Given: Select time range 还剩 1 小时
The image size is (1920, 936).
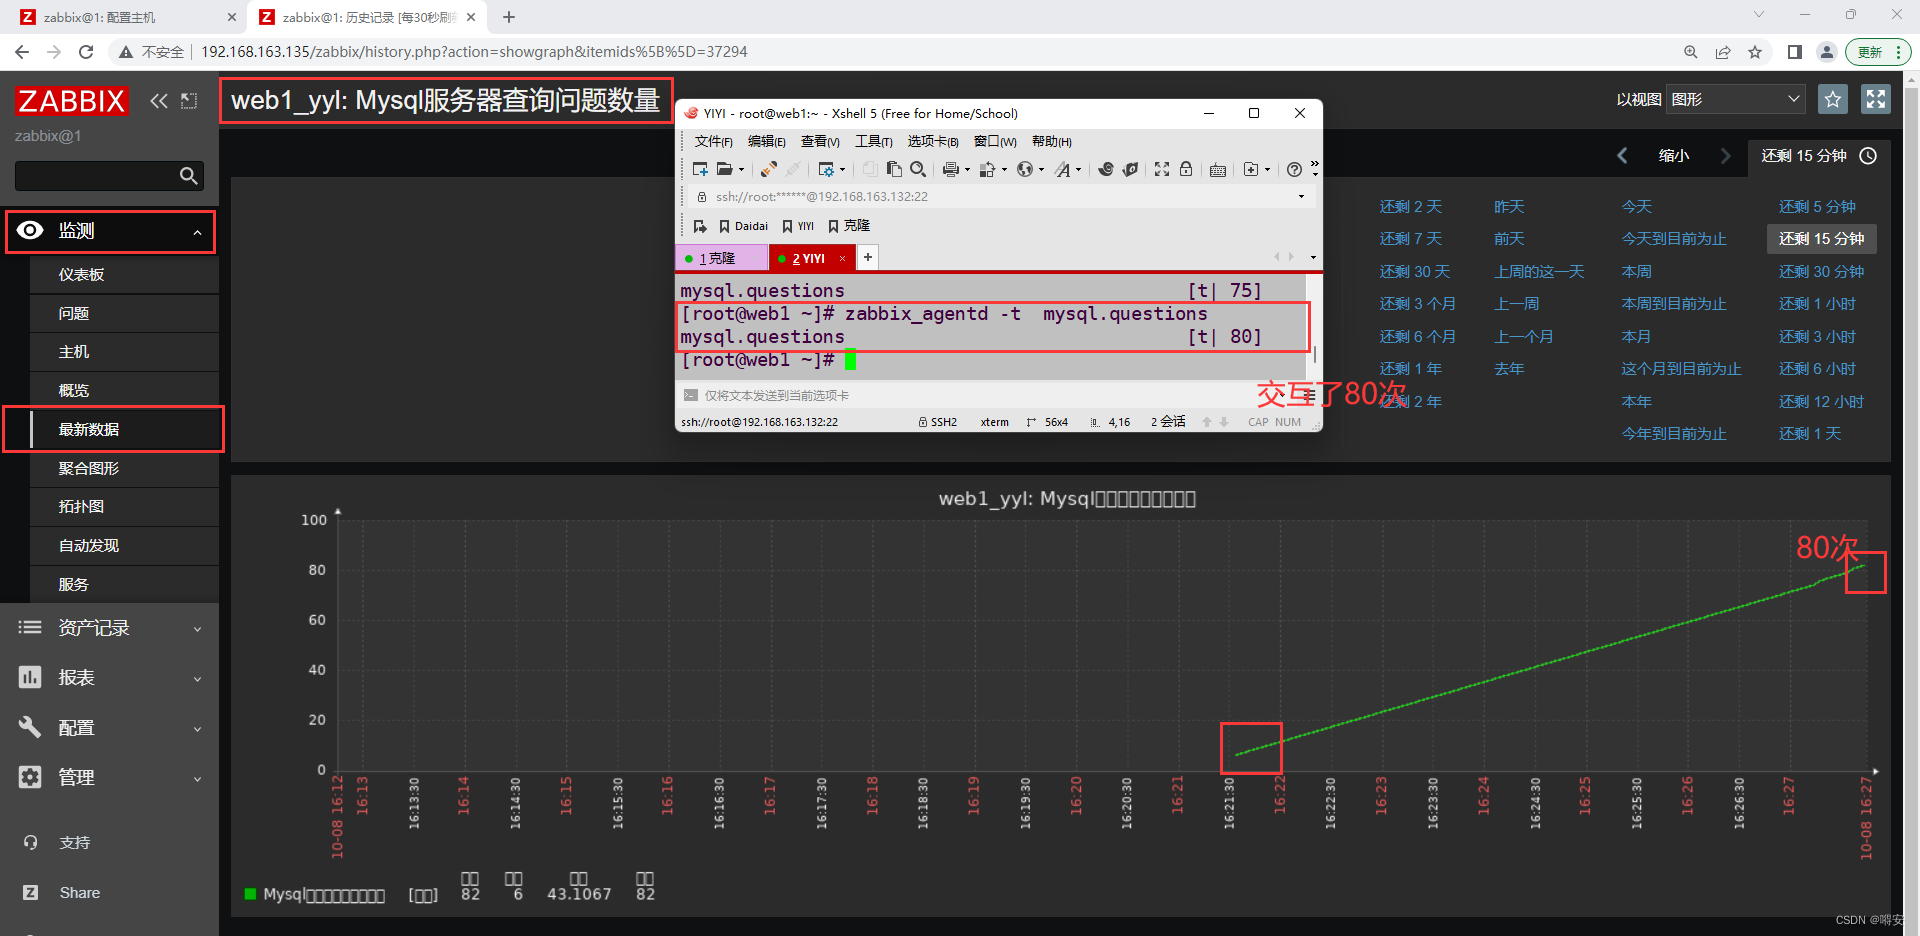Looking at the screenshot, I should click(1817, 304).
